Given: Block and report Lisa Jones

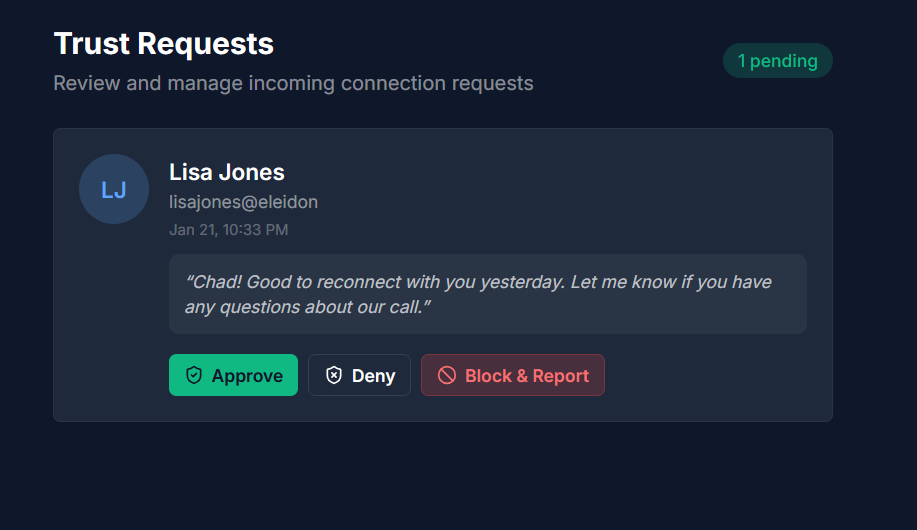Looking at the screenshot, I should (512, 375).
